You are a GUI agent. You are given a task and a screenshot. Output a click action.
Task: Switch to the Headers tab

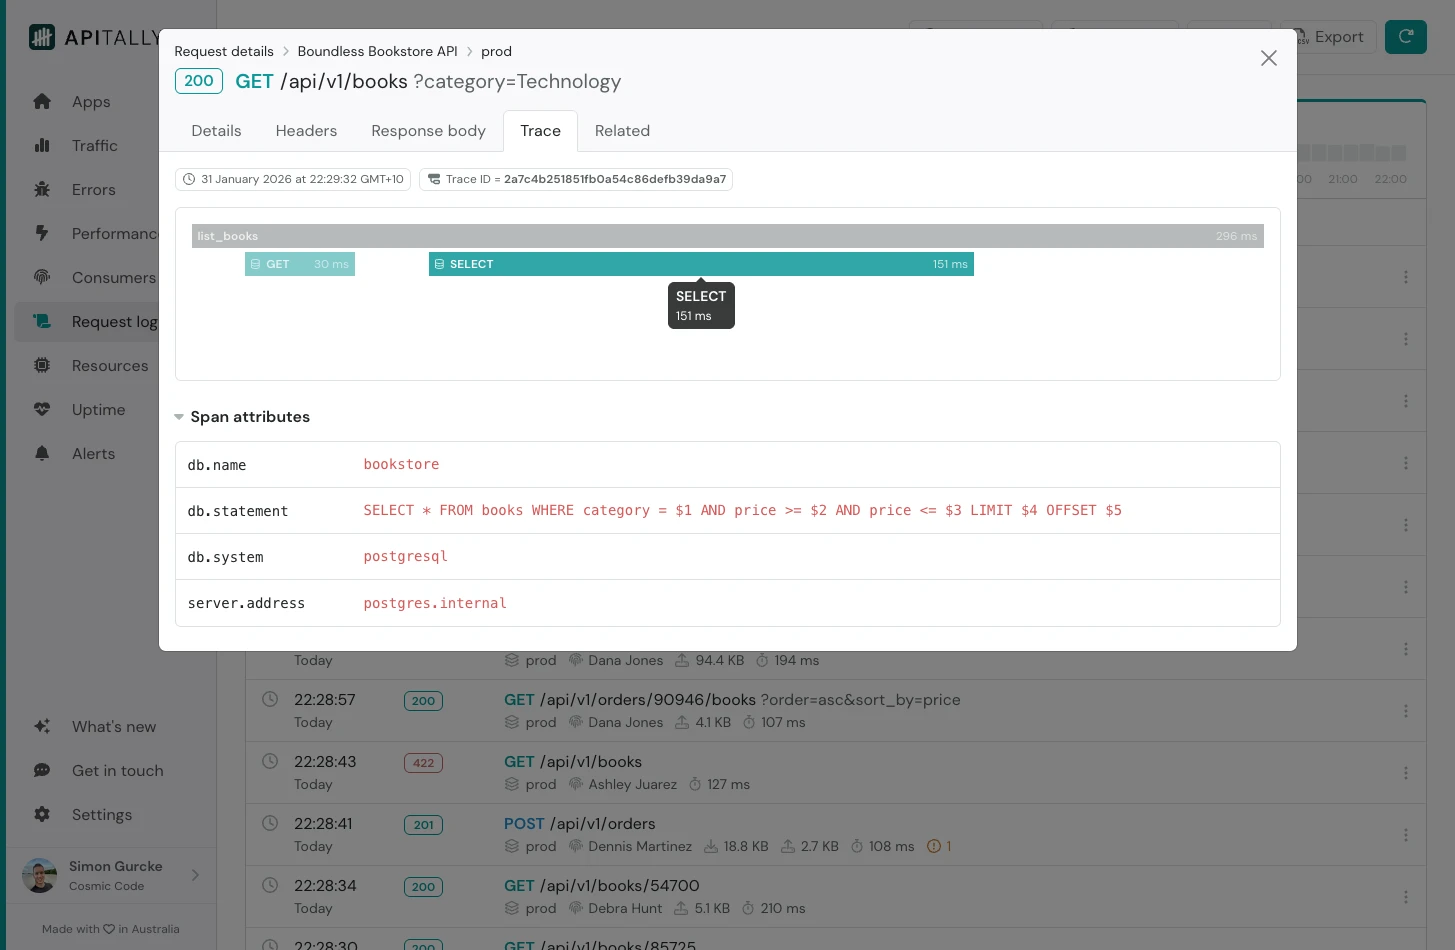(306, 131)
